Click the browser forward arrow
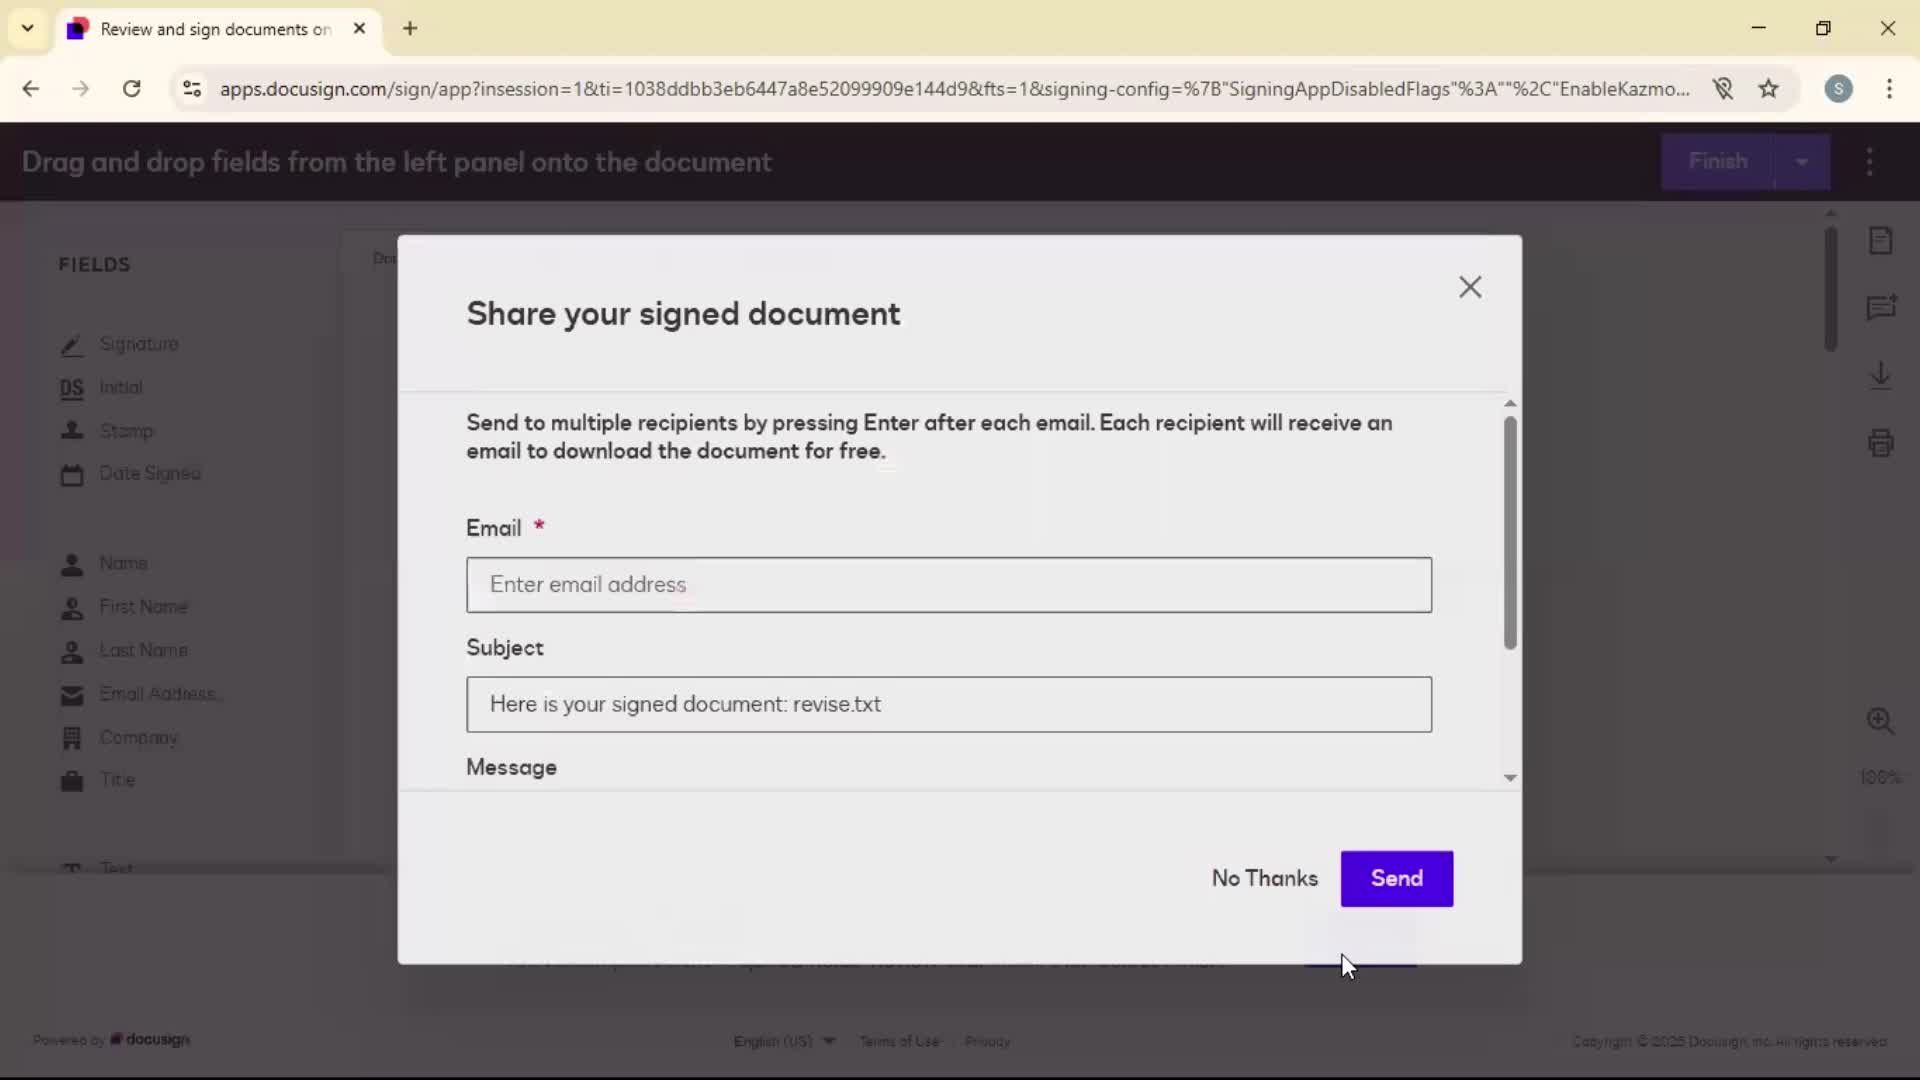The width and height of the screenshot is (1920, 1080). [x=81, y=89]
